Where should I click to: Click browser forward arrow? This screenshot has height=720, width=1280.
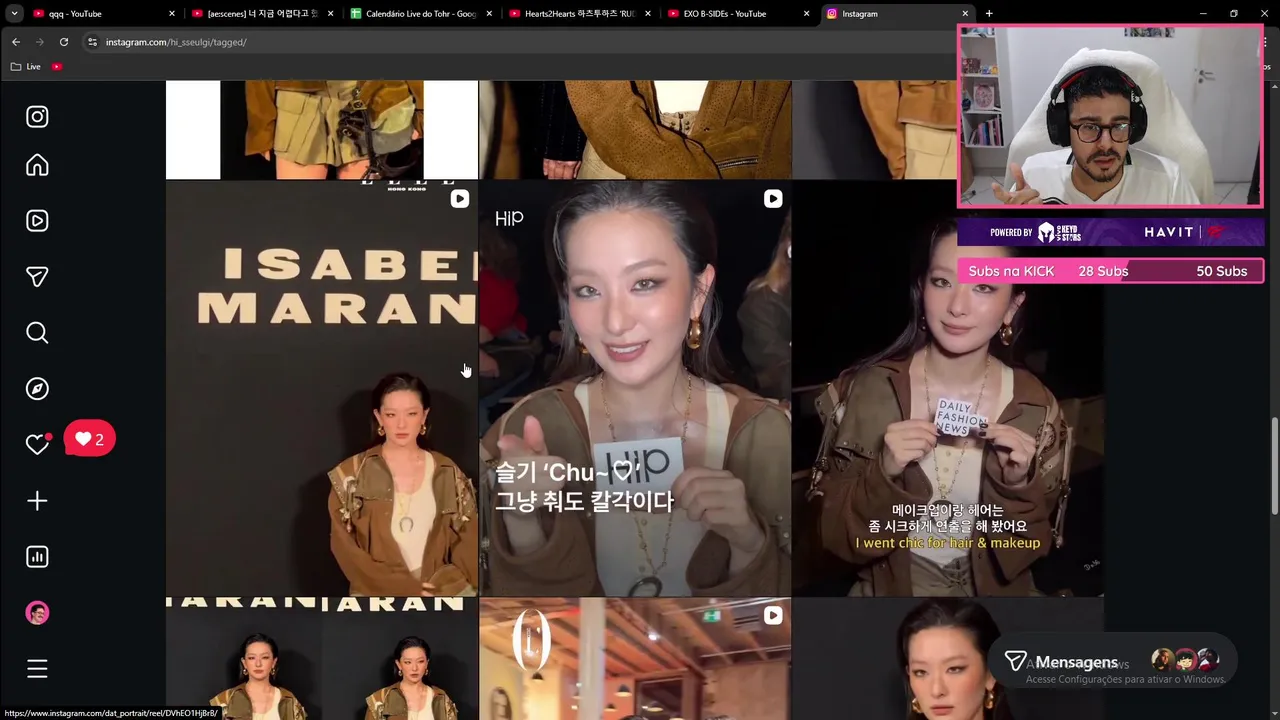pyautogui.click(x=40, y=42)
